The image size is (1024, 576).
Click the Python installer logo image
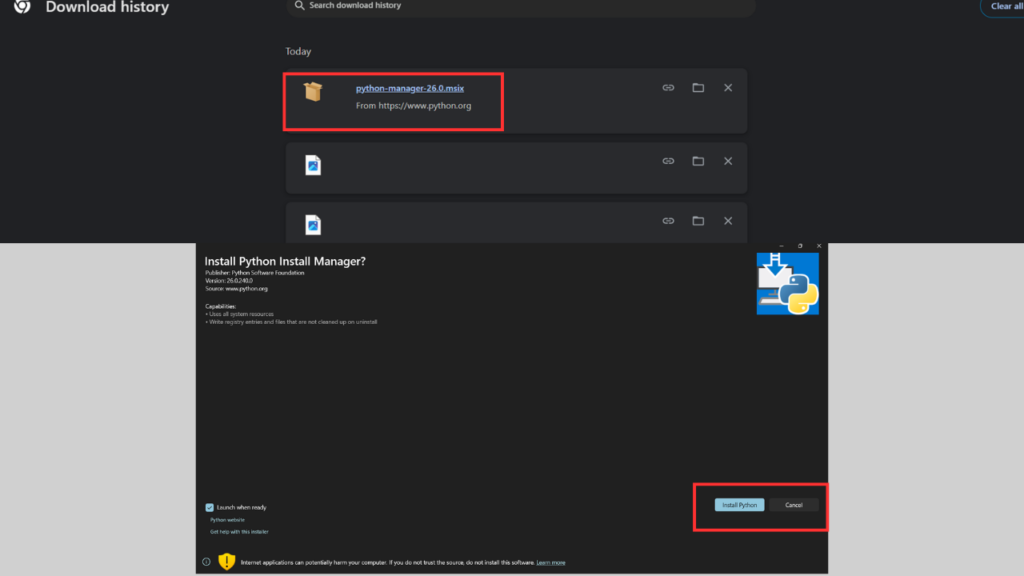coord(788,283)
